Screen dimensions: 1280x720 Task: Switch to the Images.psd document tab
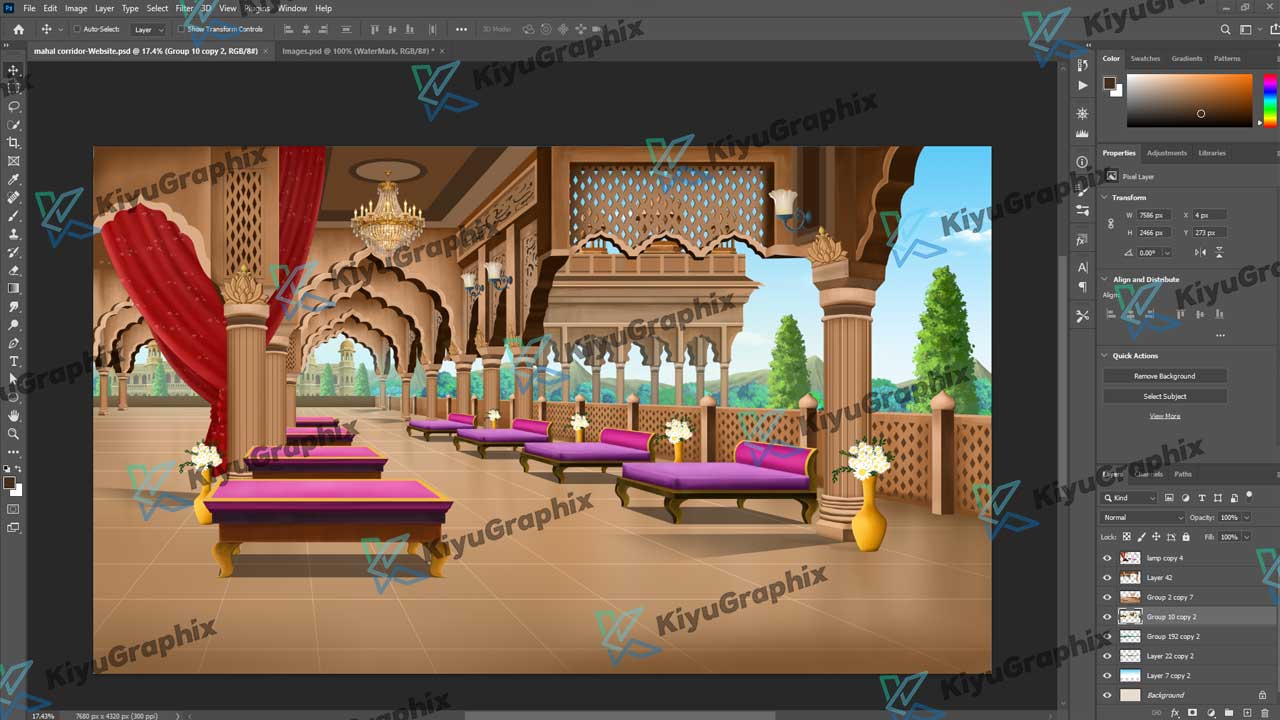click(x=355, y=50)
